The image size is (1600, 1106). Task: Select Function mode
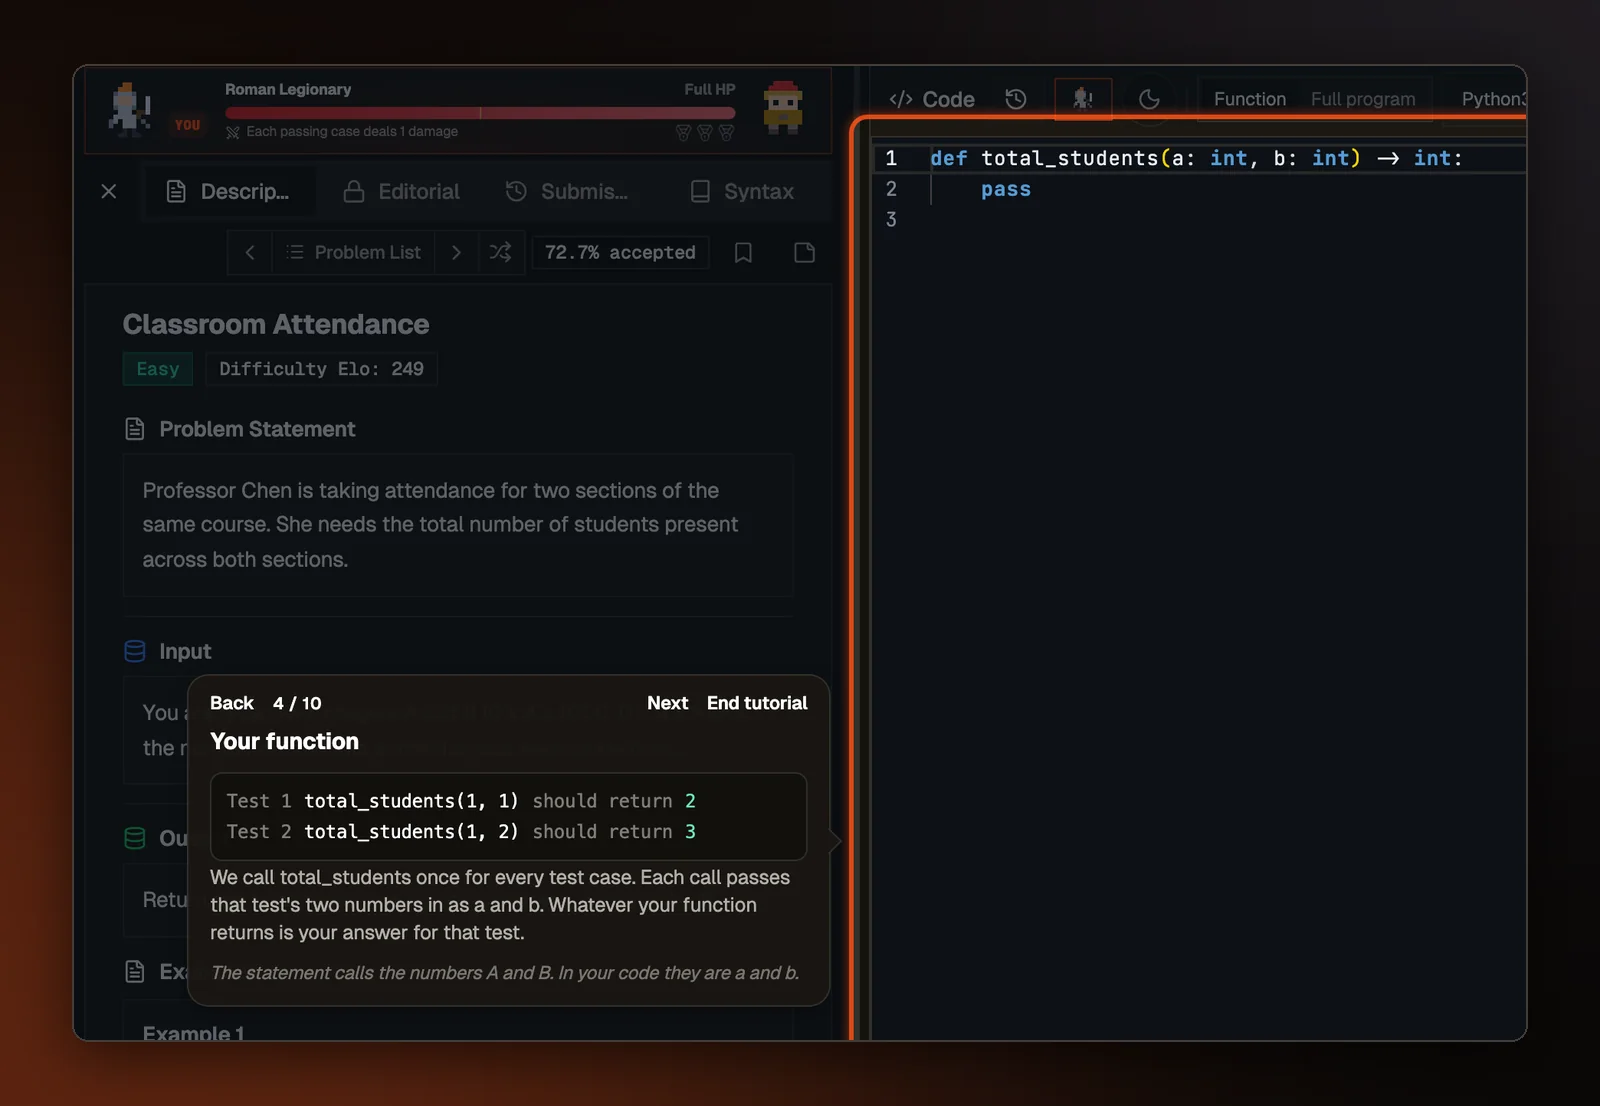[x=1250, y=99]
